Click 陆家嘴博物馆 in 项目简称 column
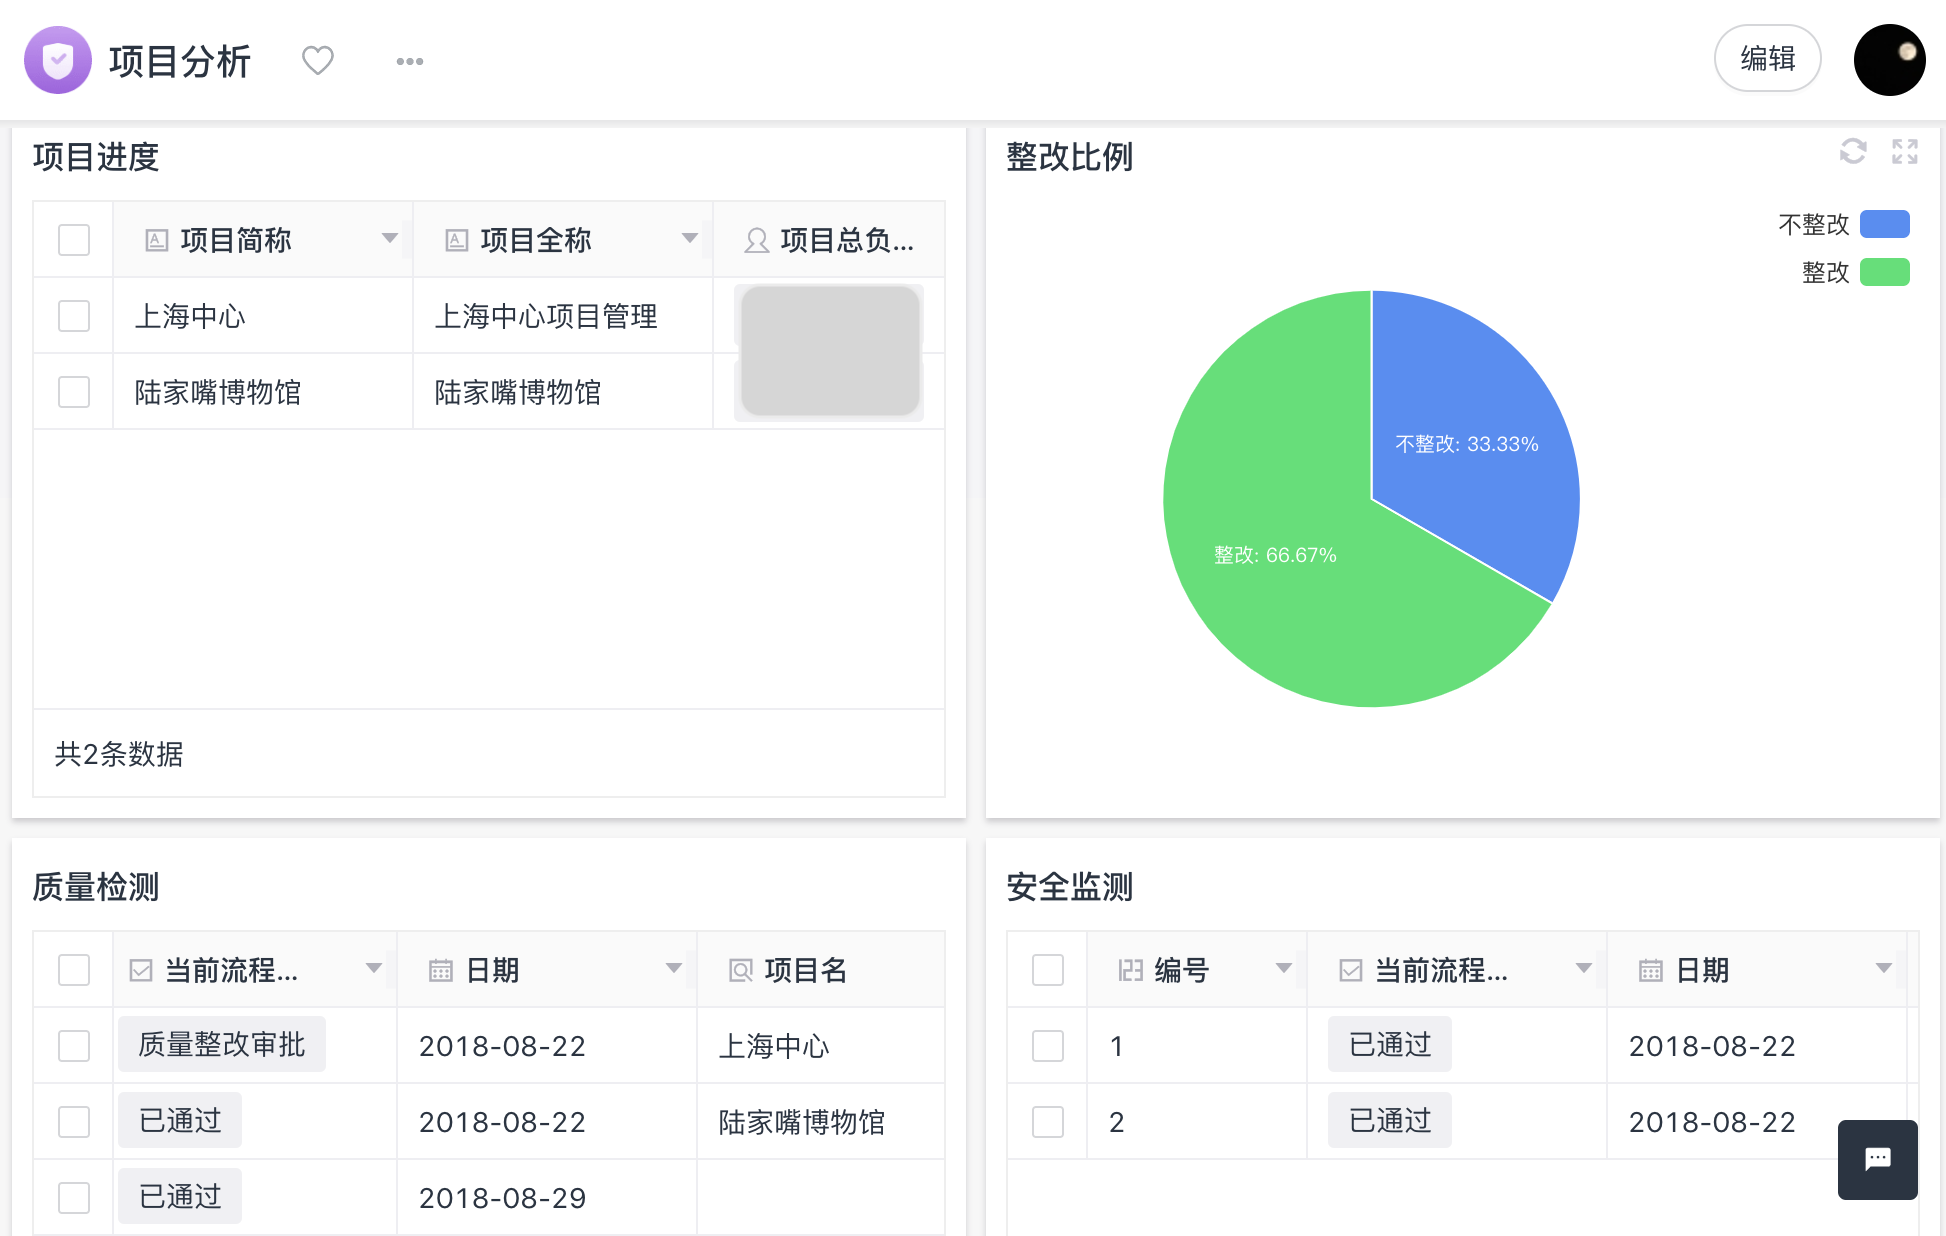The image size is (1946, 1236). (218, 392)
